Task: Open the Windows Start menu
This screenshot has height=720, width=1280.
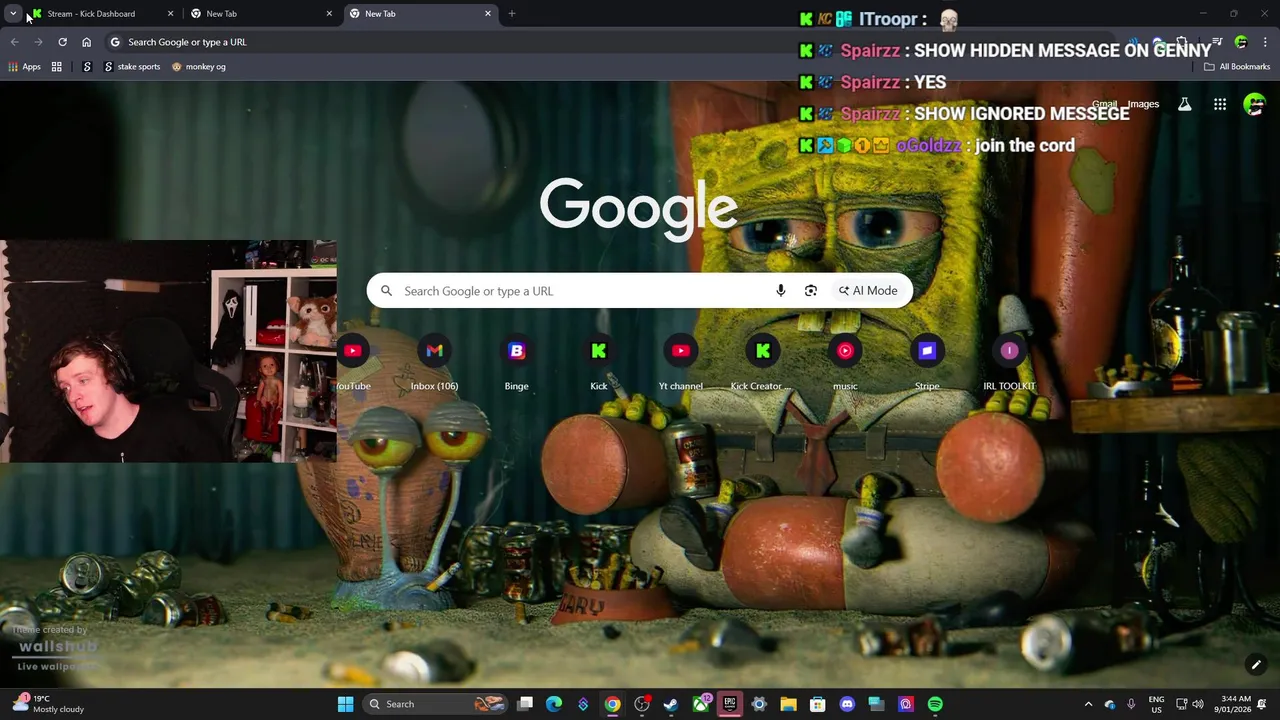Action: click(345, 704)
